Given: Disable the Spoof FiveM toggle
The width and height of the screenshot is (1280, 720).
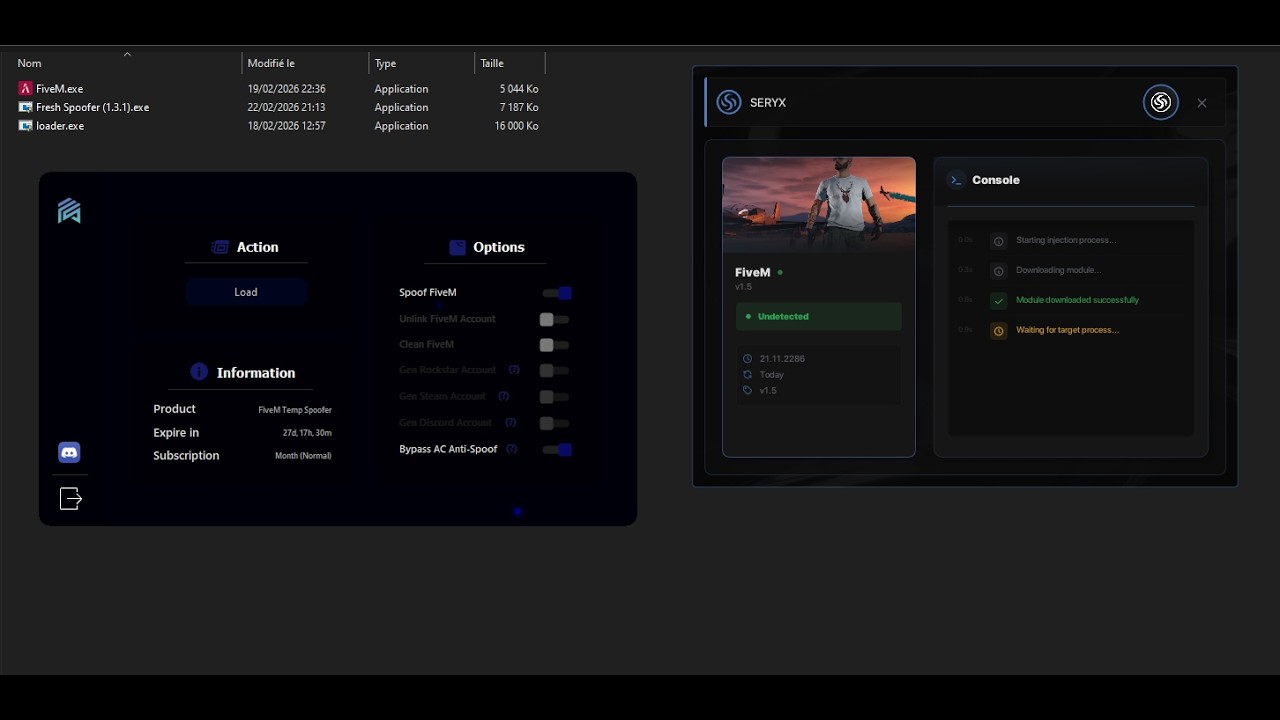Looking at the screenshot, I should point(557,293).
